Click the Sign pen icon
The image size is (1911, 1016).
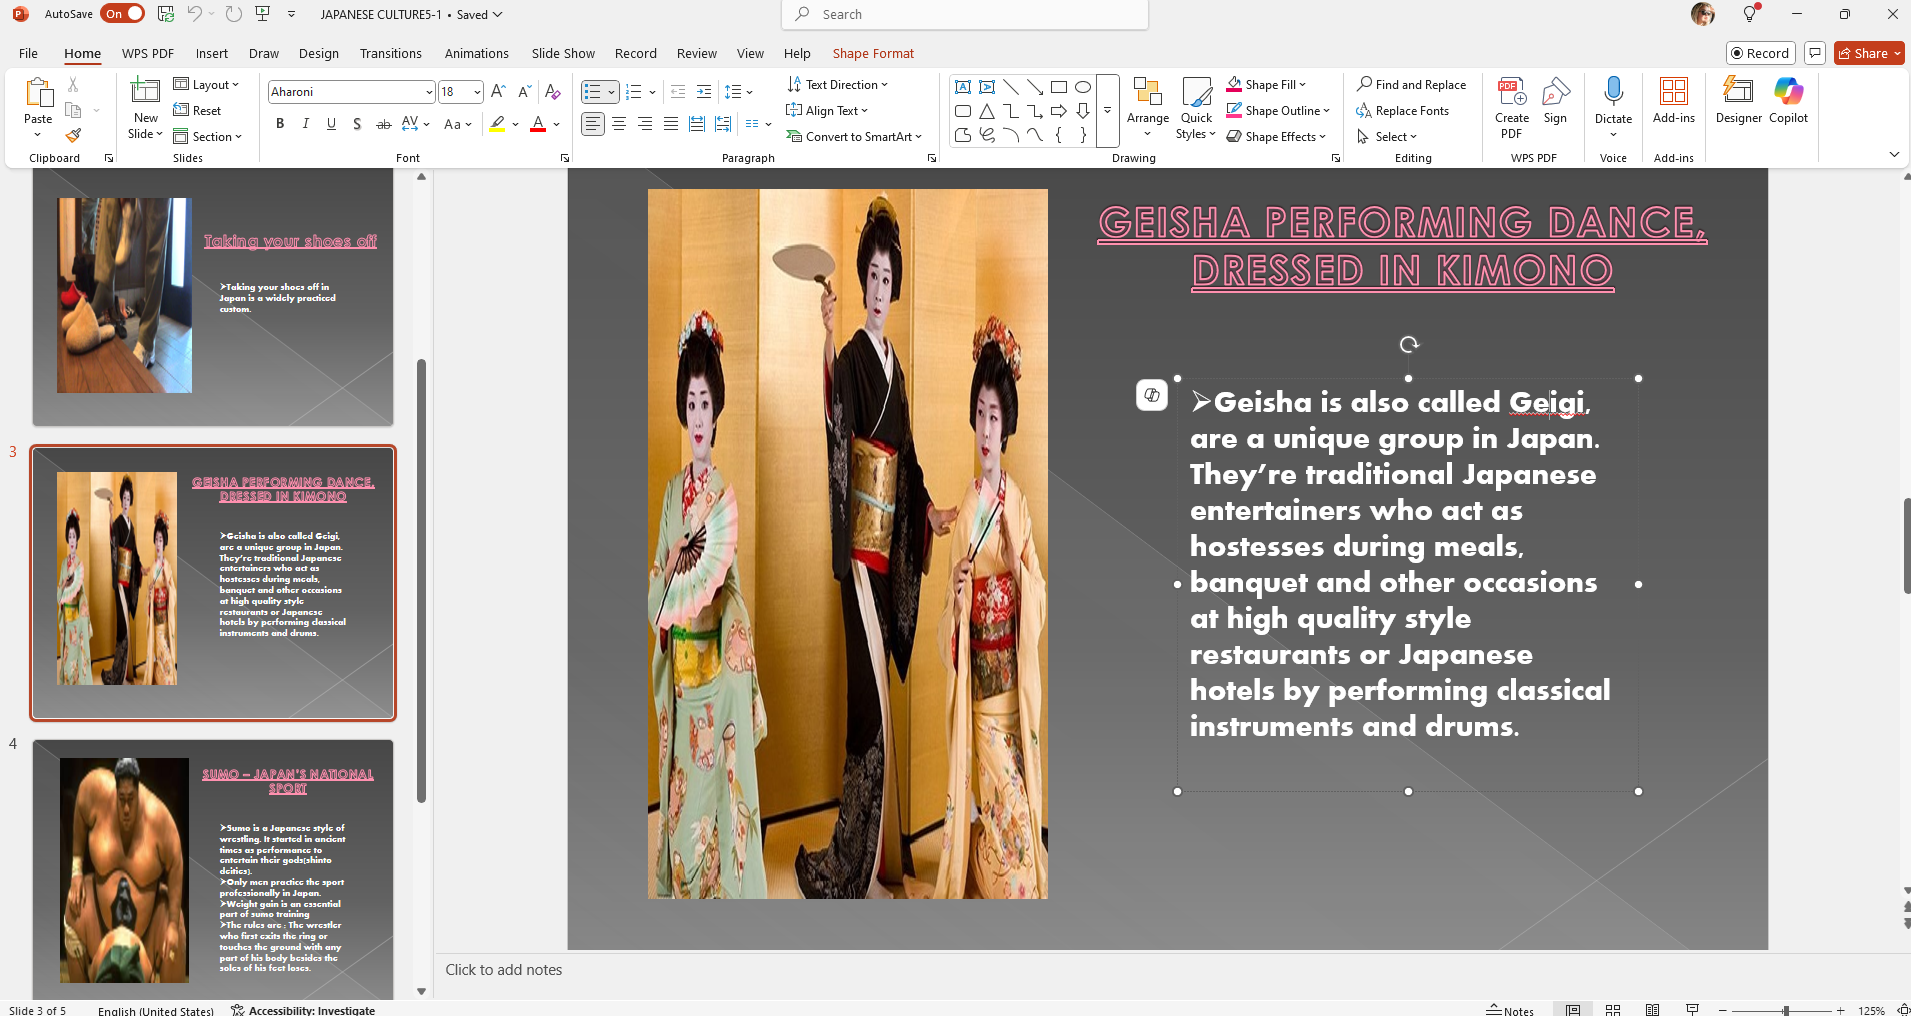[1555, 100]
